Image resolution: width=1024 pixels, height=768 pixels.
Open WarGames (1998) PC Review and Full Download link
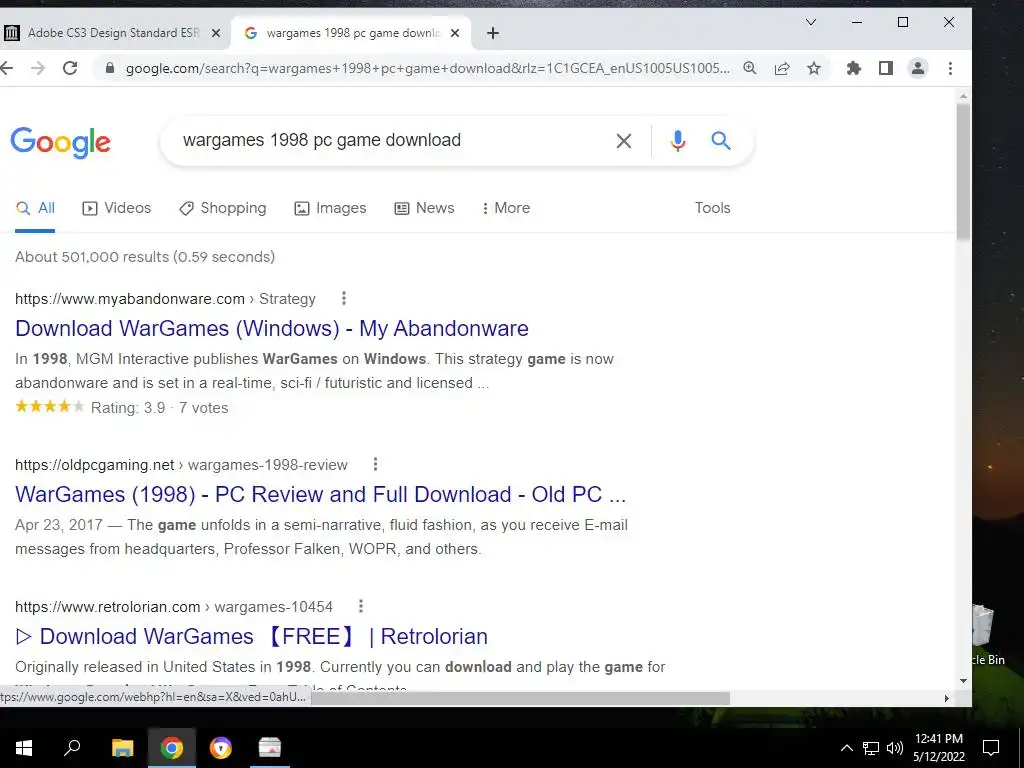pyautogui.click(x=321, y=494)
